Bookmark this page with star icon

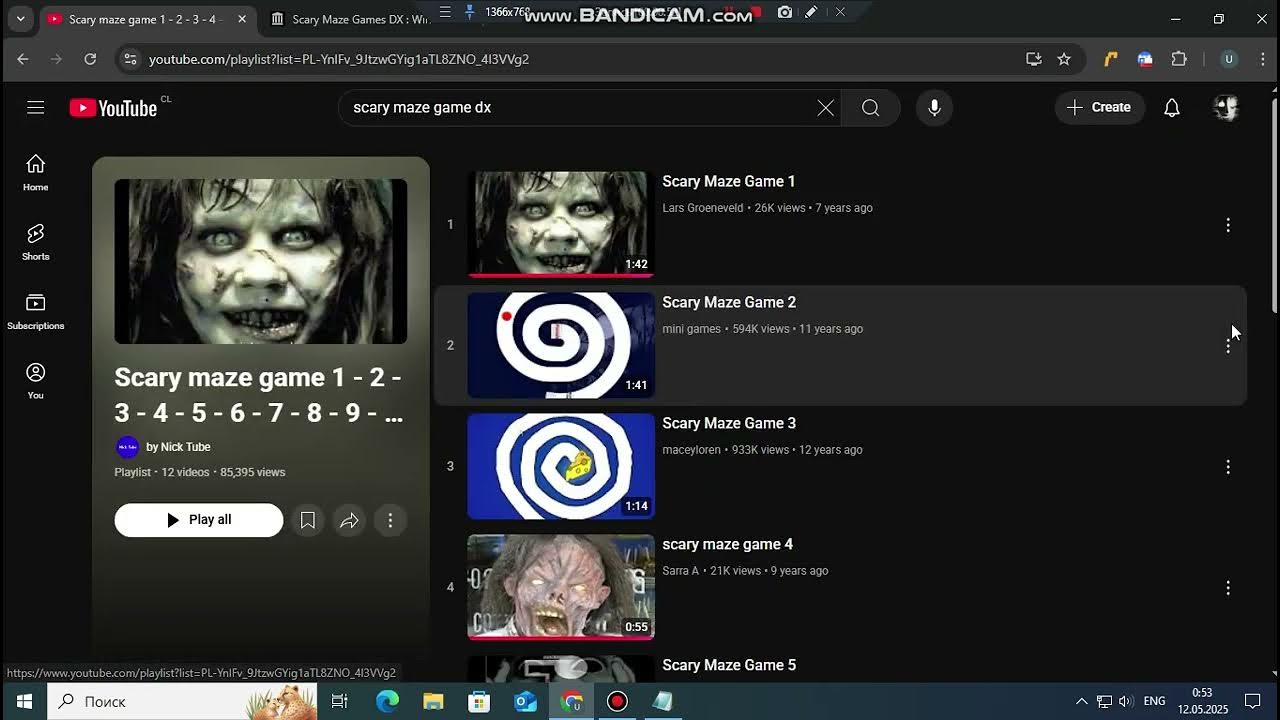coord(1064,59)
